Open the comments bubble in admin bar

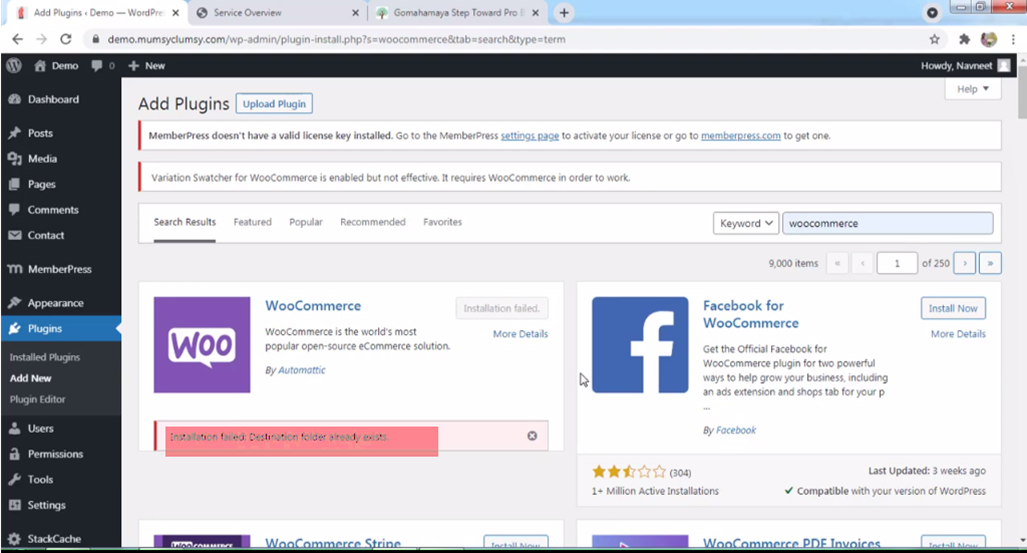(103, 66)
